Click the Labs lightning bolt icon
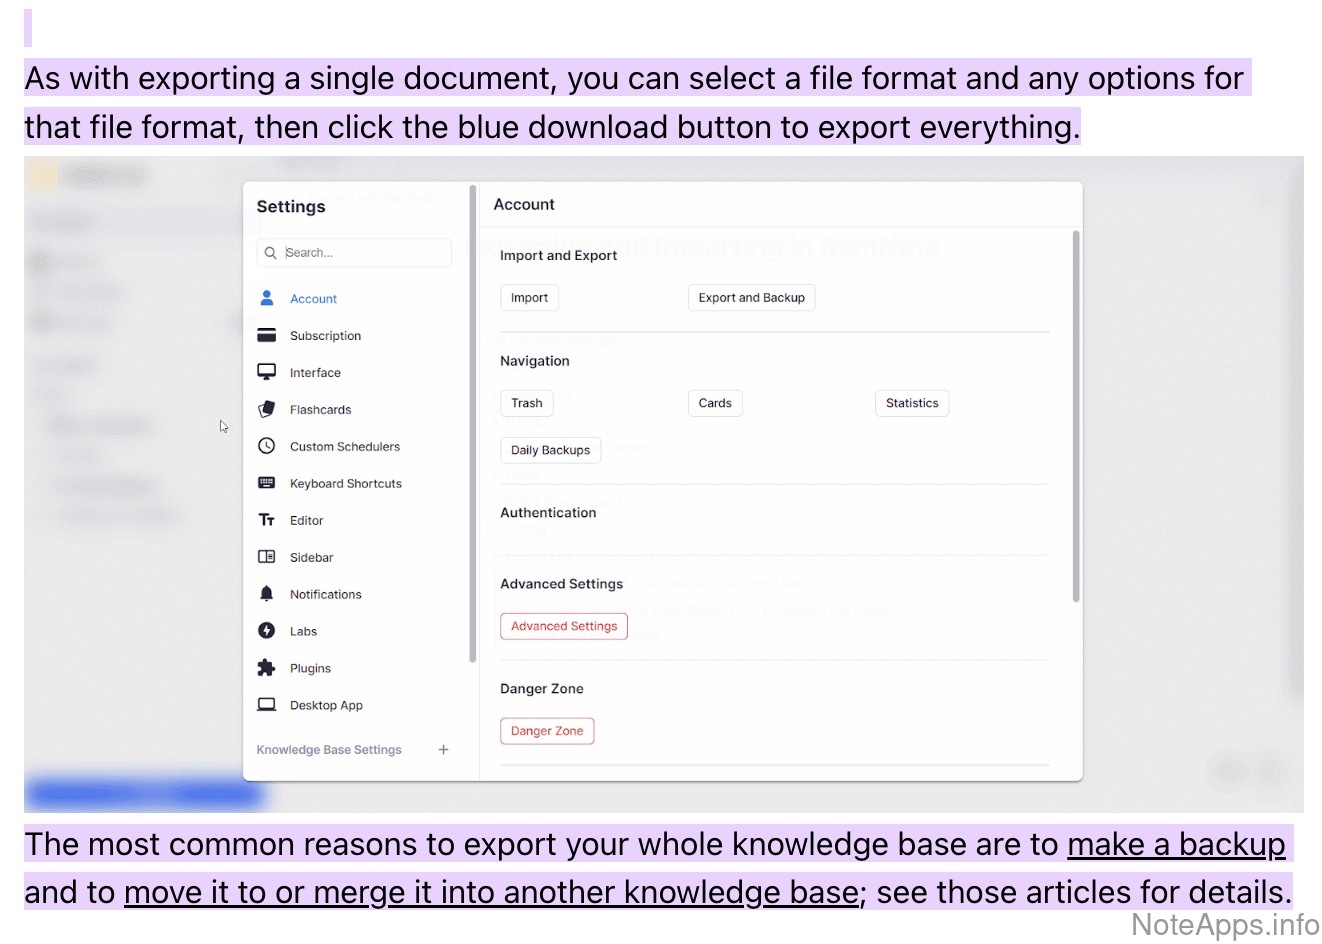The image size is (1322, 944). pyautogui.click(x=267, y=631)
